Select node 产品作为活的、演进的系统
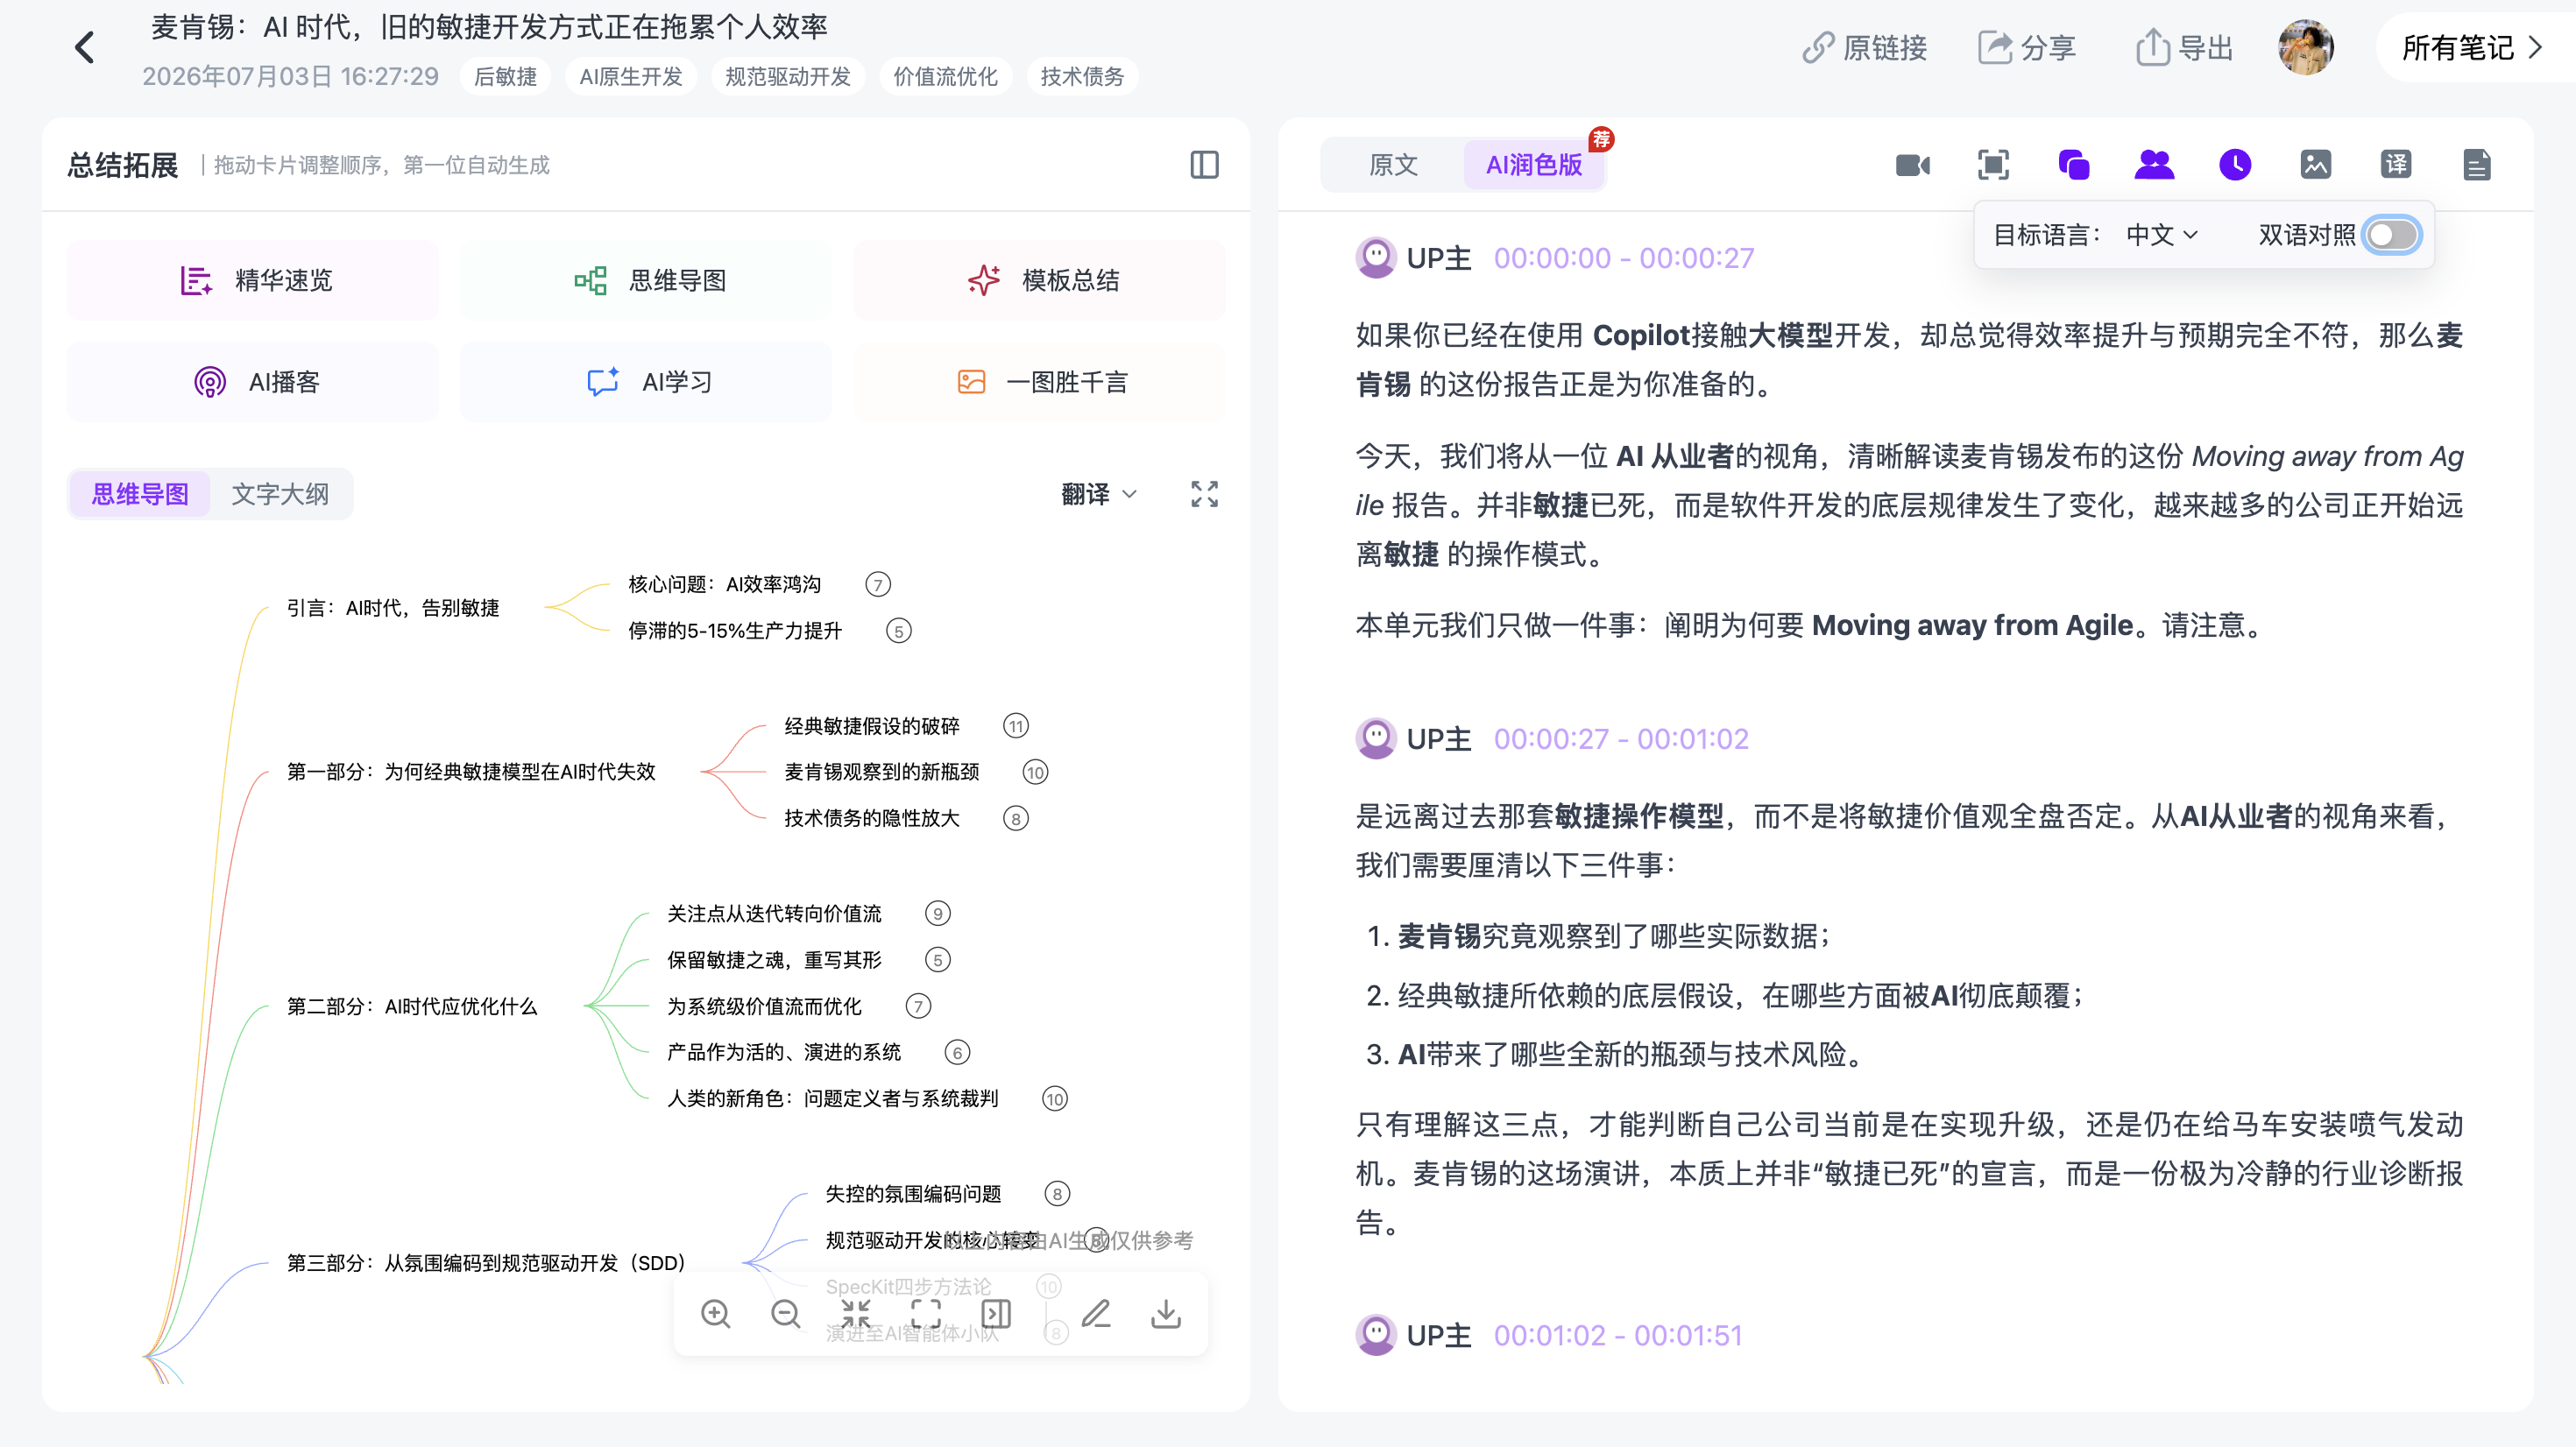 tap(784, 1052)
